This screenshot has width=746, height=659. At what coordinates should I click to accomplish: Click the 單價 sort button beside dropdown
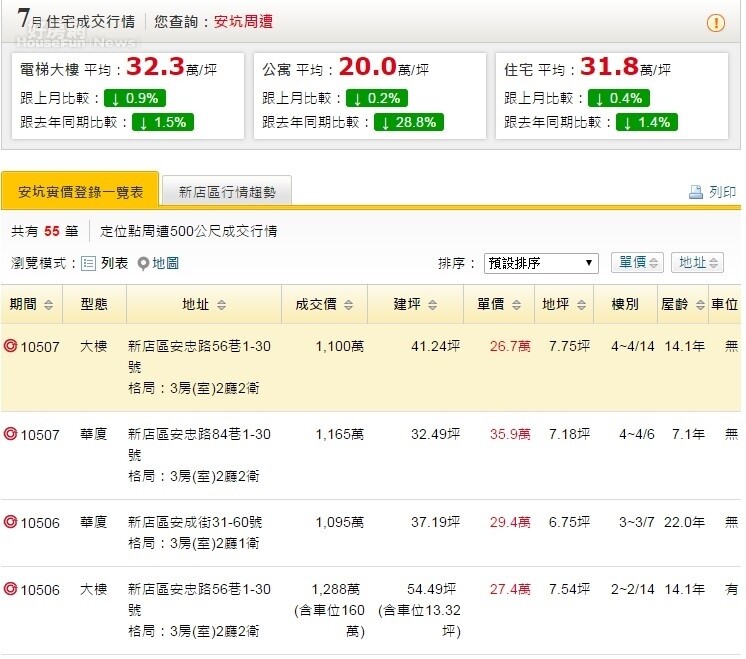(638, 262)
